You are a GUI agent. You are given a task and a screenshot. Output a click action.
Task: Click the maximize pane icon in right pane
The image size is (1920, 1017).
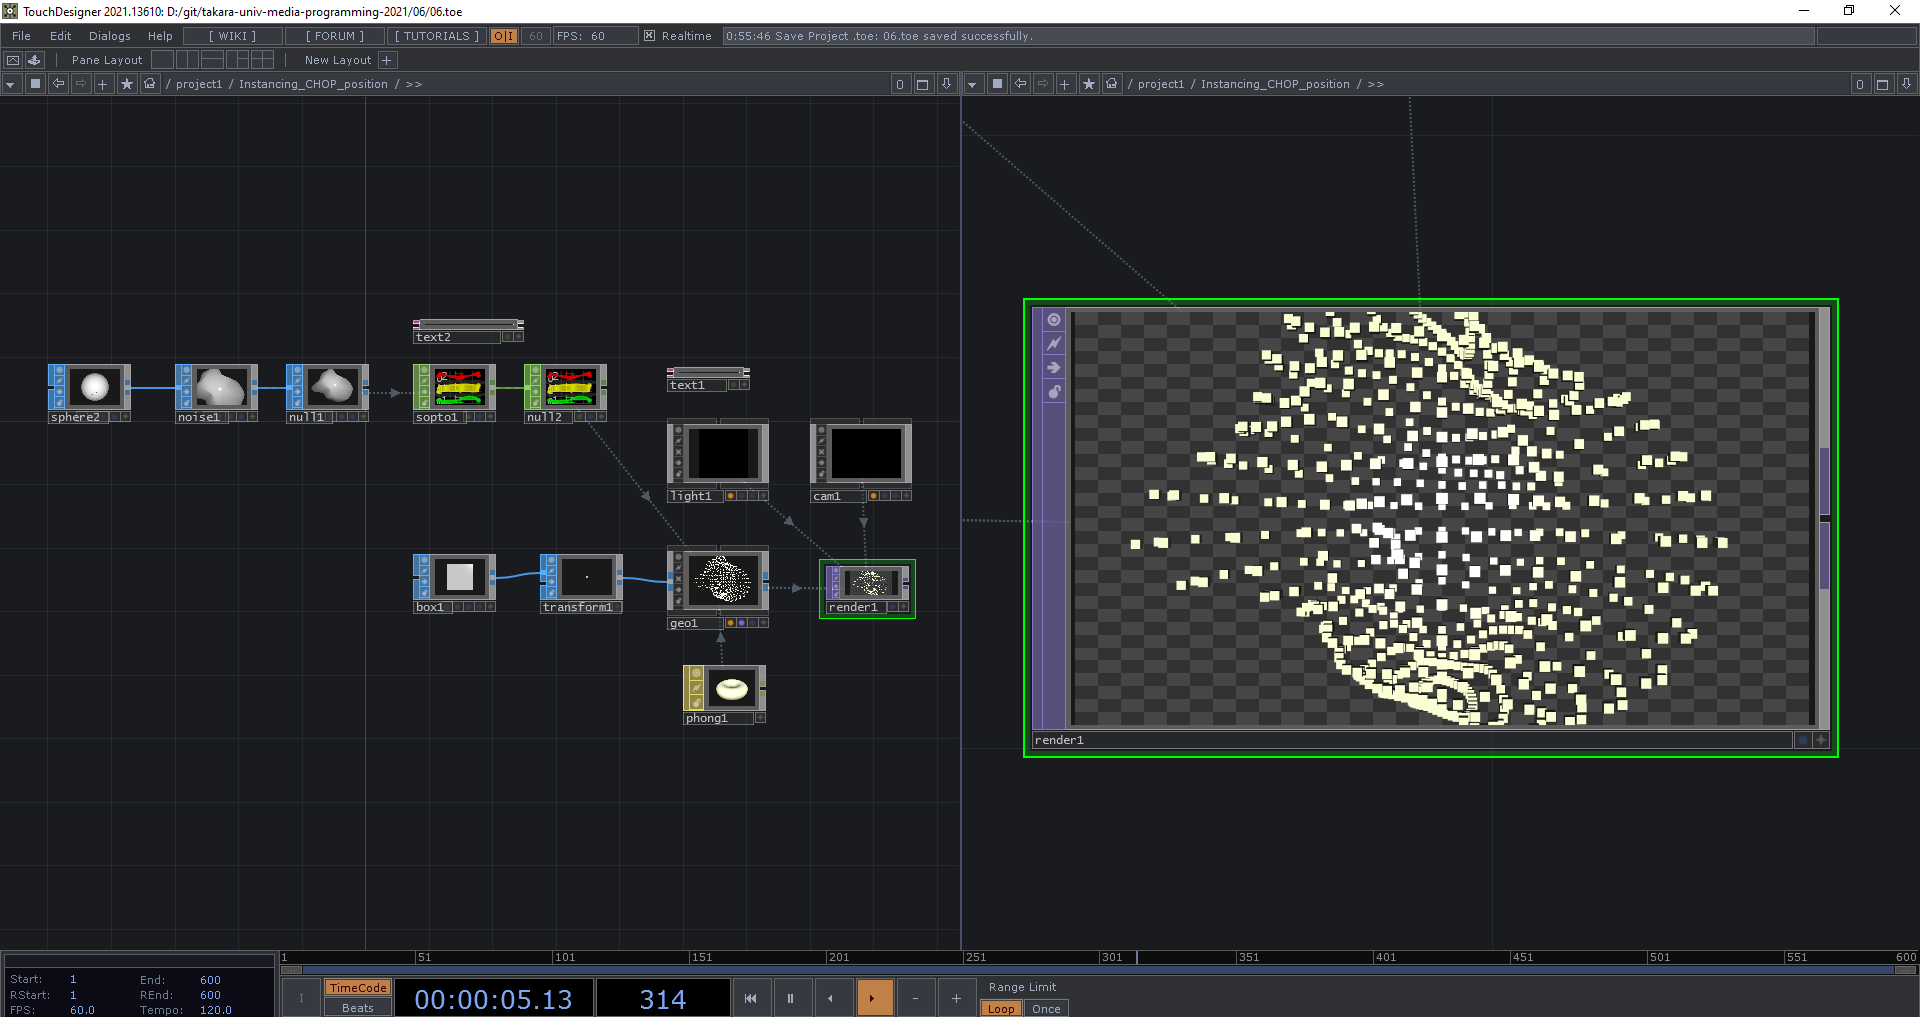click(x=1882, y=84)
